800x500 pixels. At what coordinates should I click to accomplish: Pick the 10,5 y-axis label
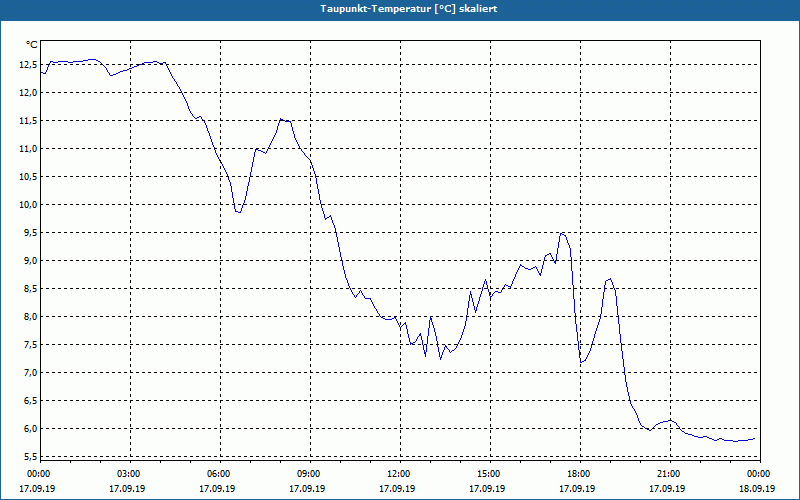(x=29, y=177)
